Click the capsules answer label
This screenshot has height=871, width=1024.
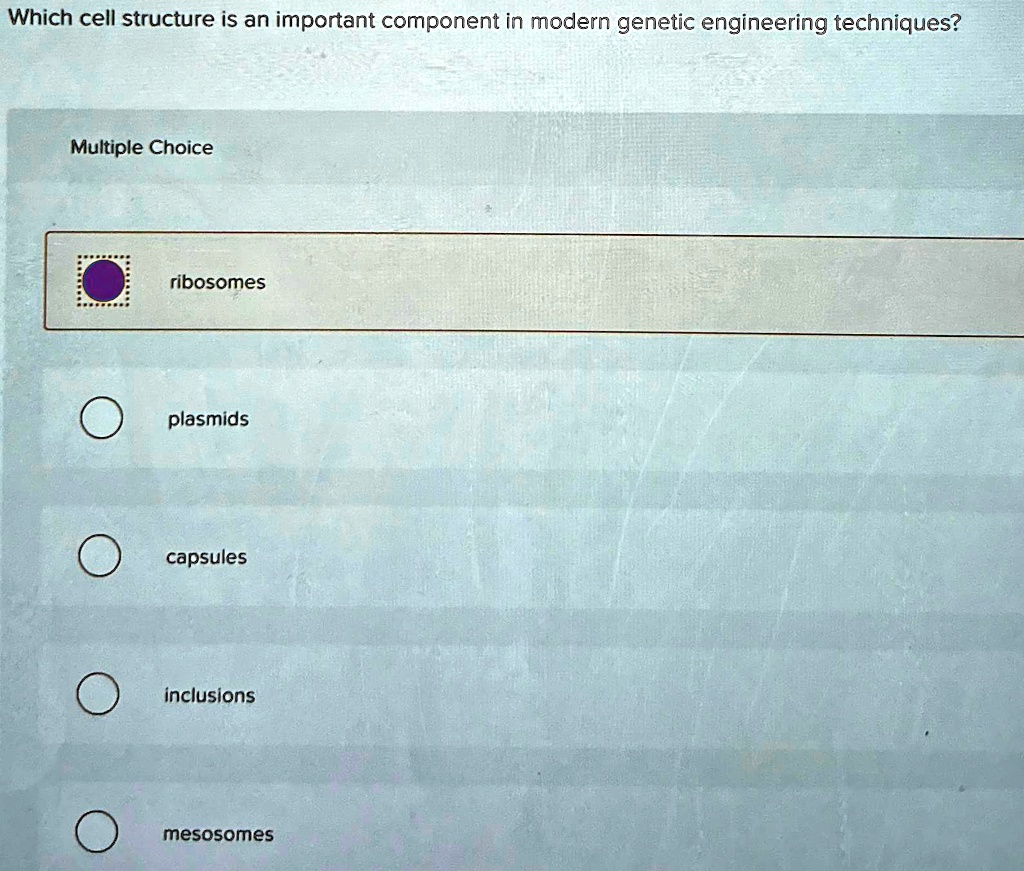tap(205, 557)
